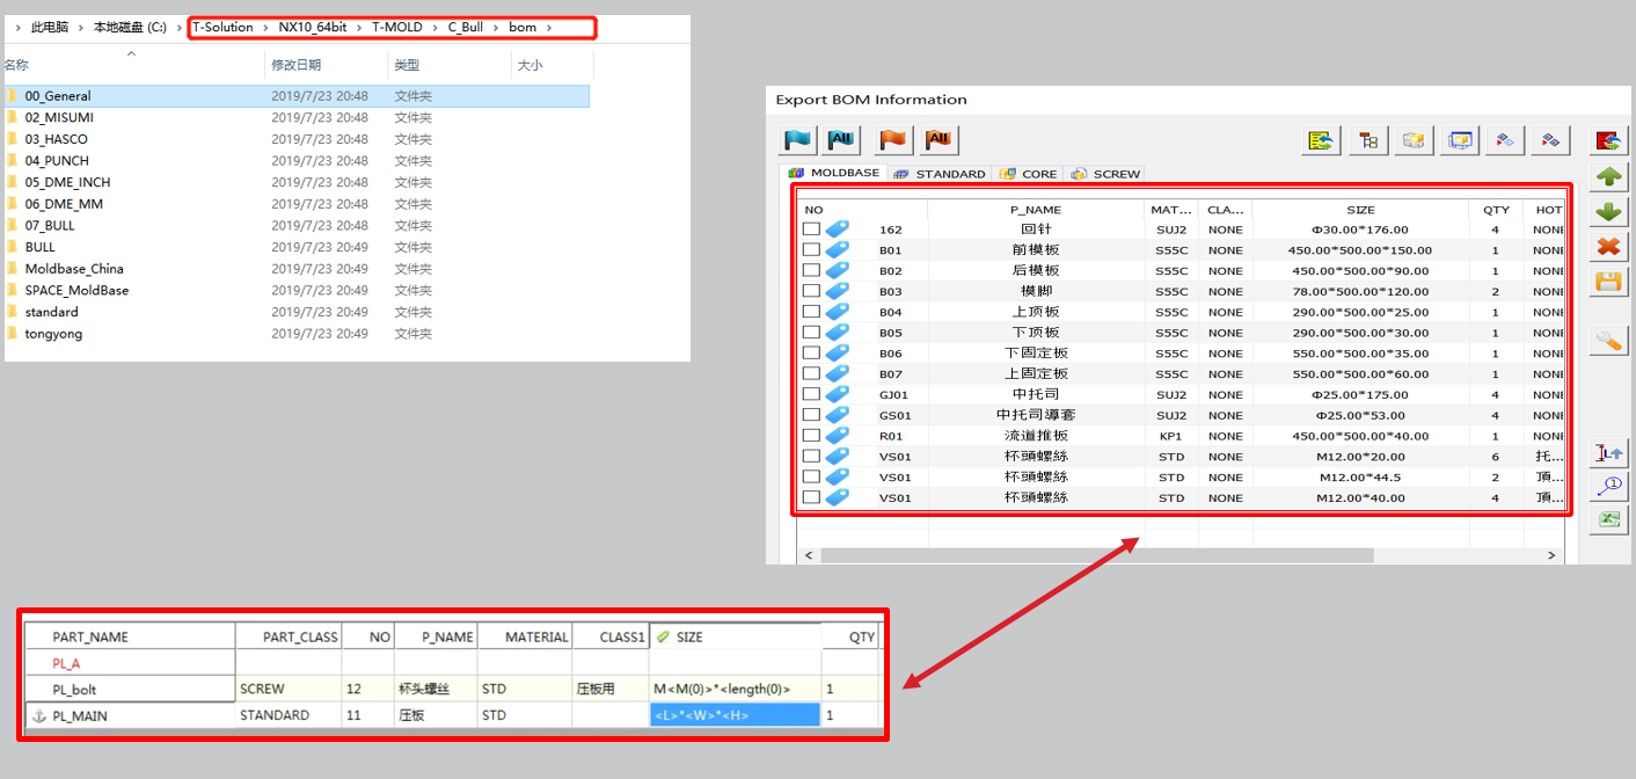
Task: Select the highlighted <L>*<W>*<H> size cell
Action: tap(735, 715)
